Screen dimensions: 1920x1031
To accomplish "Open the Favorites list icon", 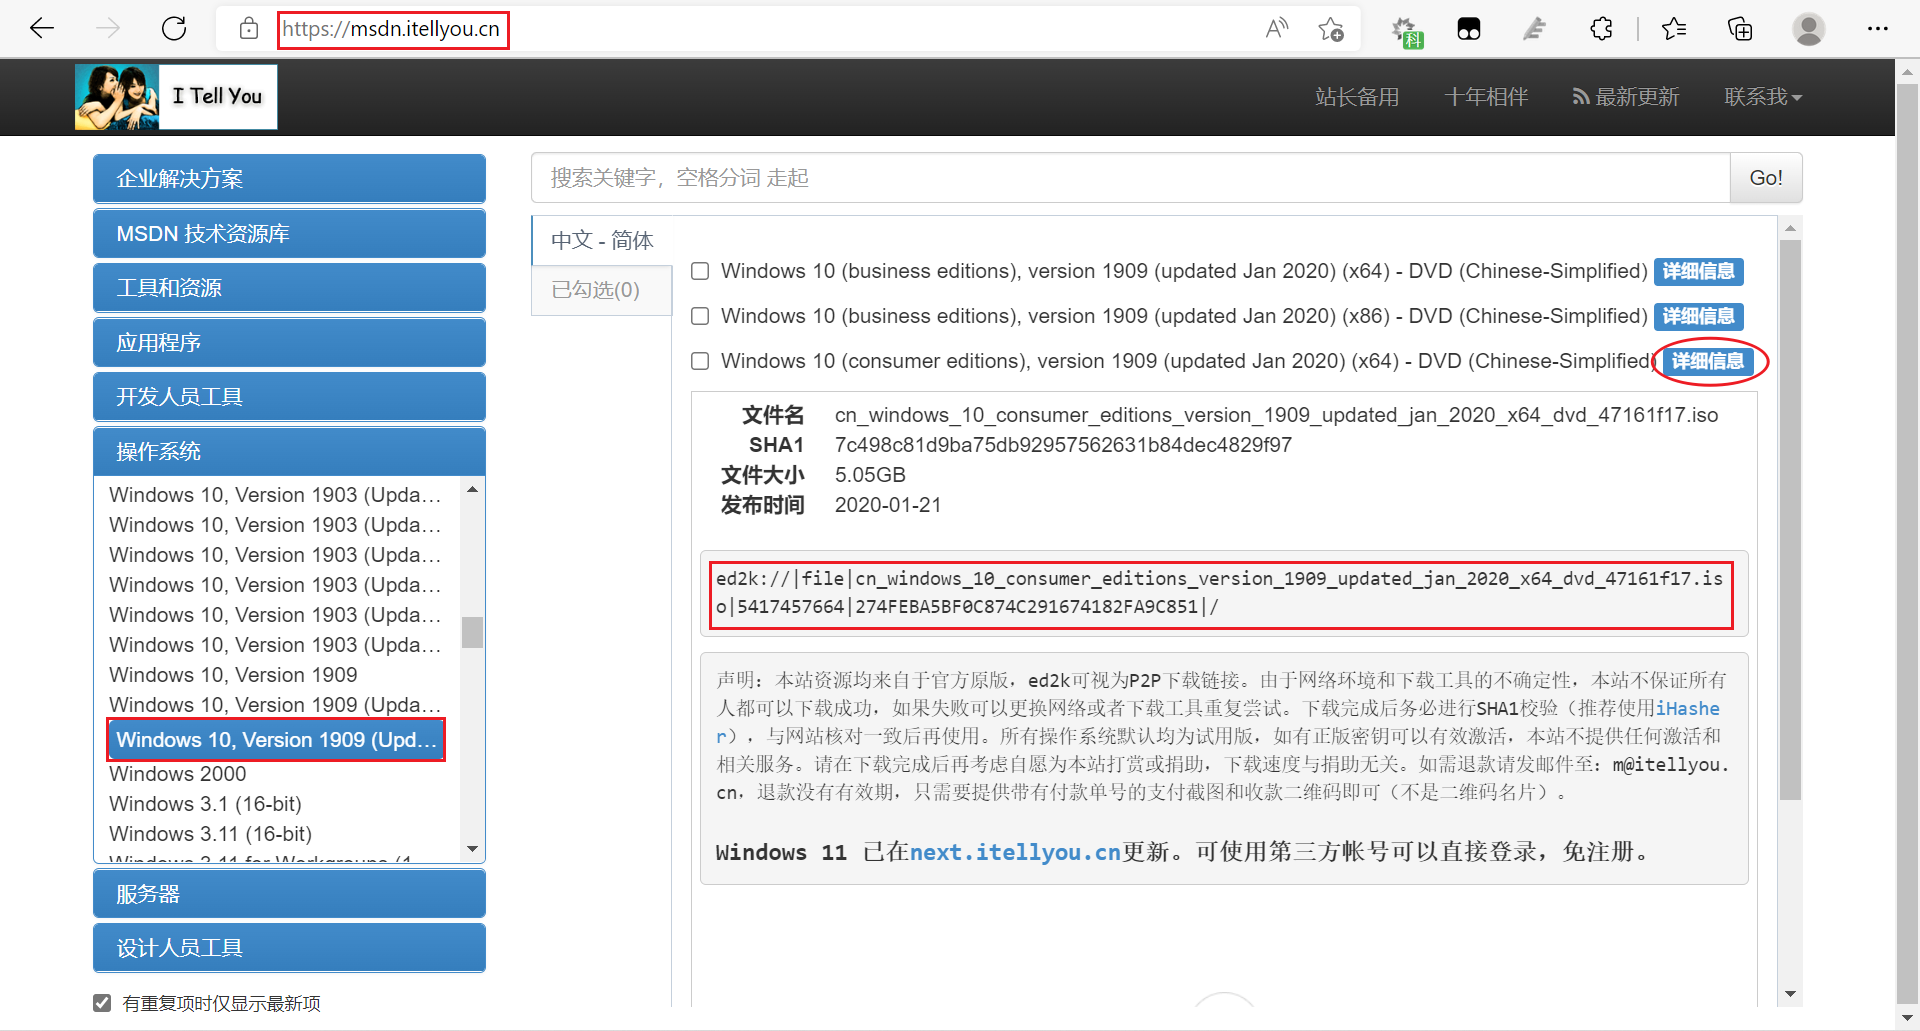I will (1674, 28).
